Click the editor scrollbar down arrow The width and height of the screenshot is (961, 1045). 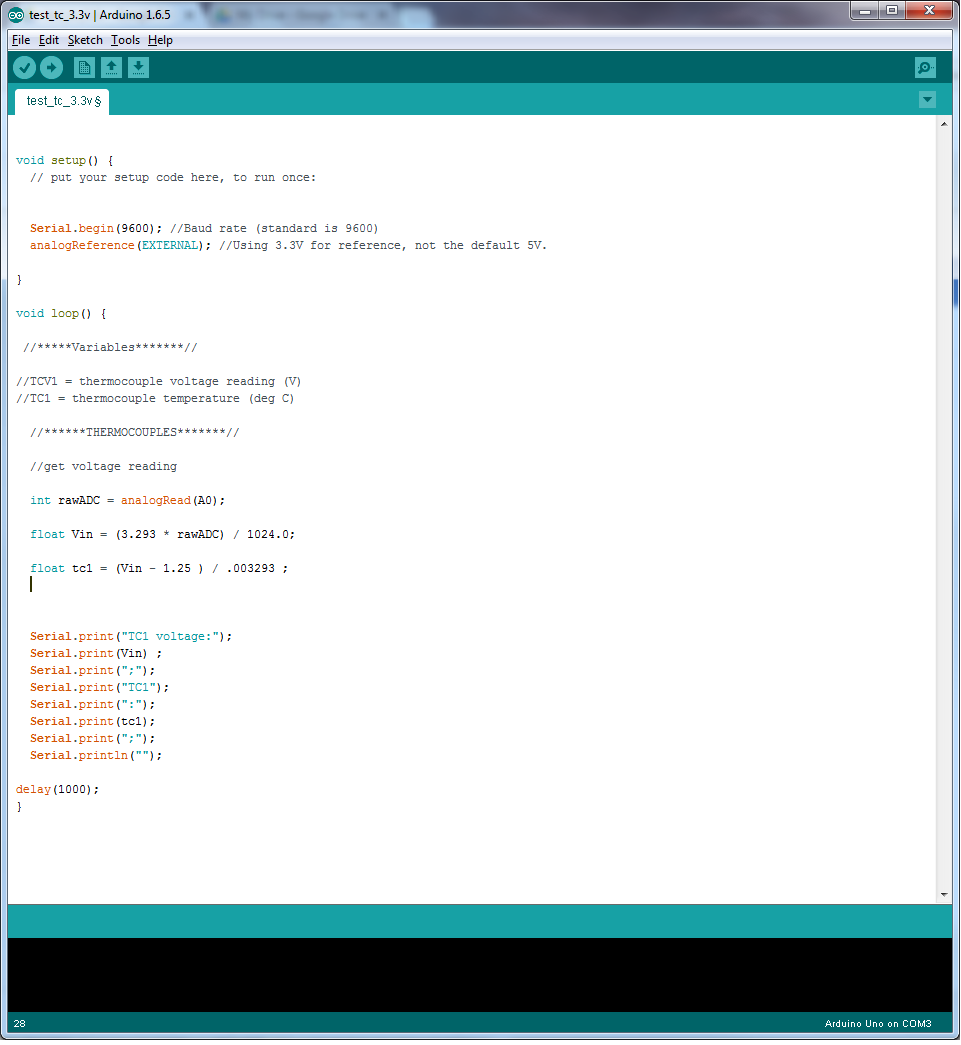944,895
